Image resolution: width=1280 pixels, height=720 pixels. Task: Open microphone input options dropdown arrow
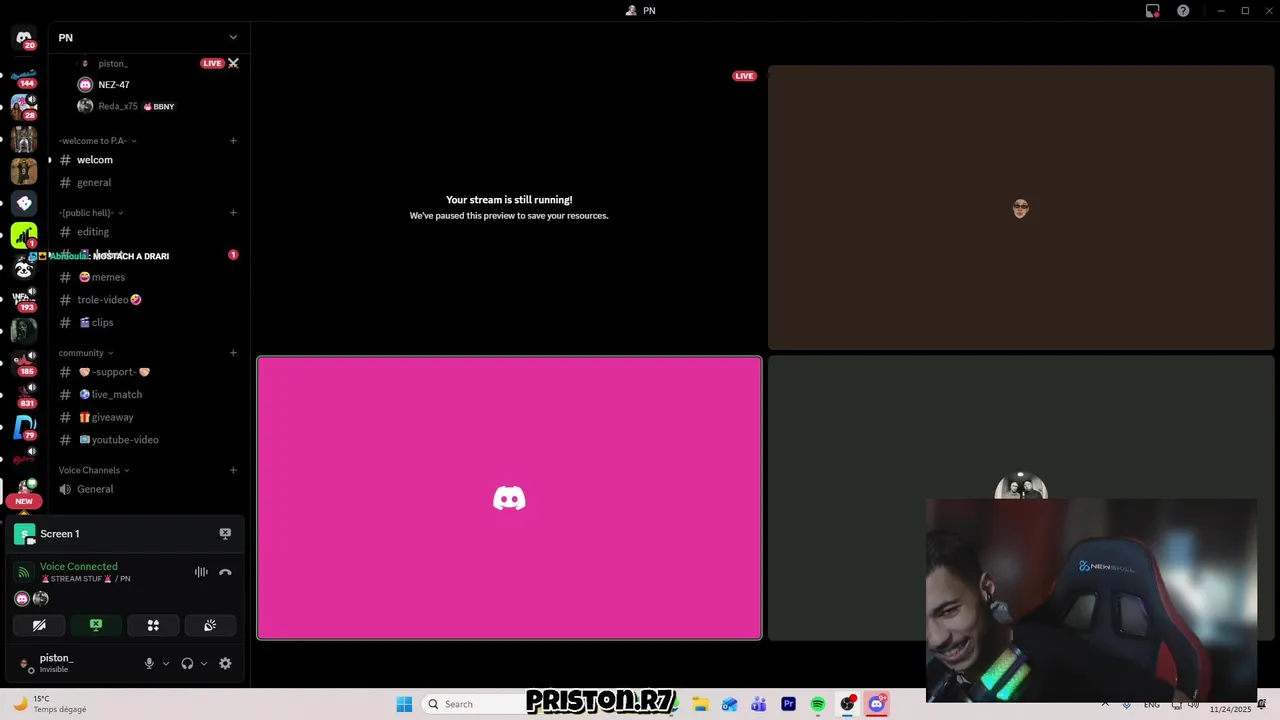point(166,663)
